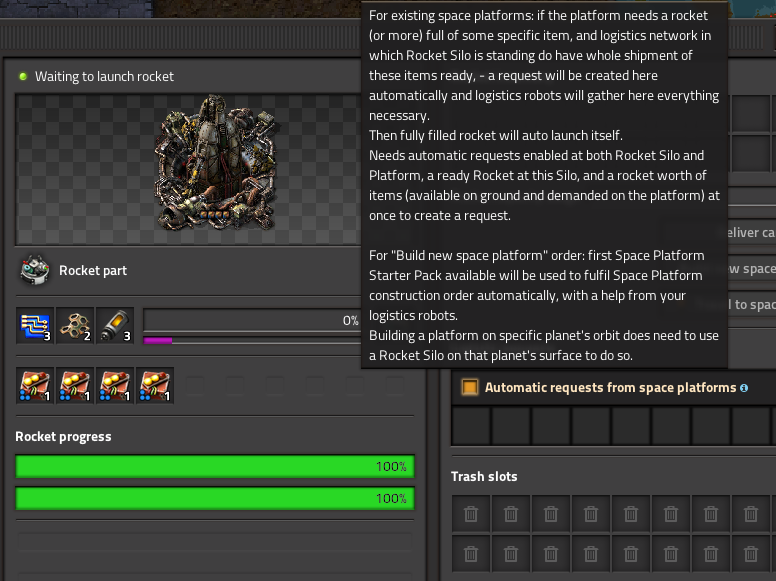Click the green status indicator dot
The height and width of the screenshot is (581, 776).
23,76
